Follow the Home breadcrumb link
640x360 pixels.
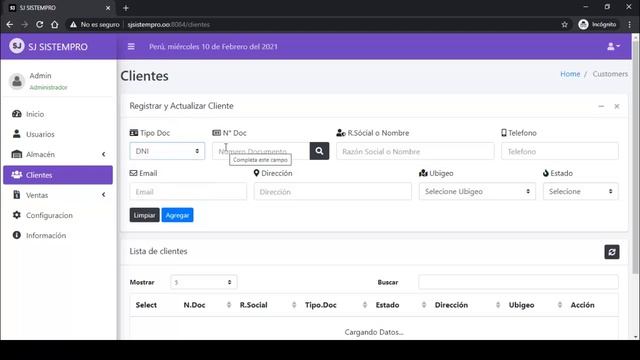pyautogui.click(x=570, y=74)
